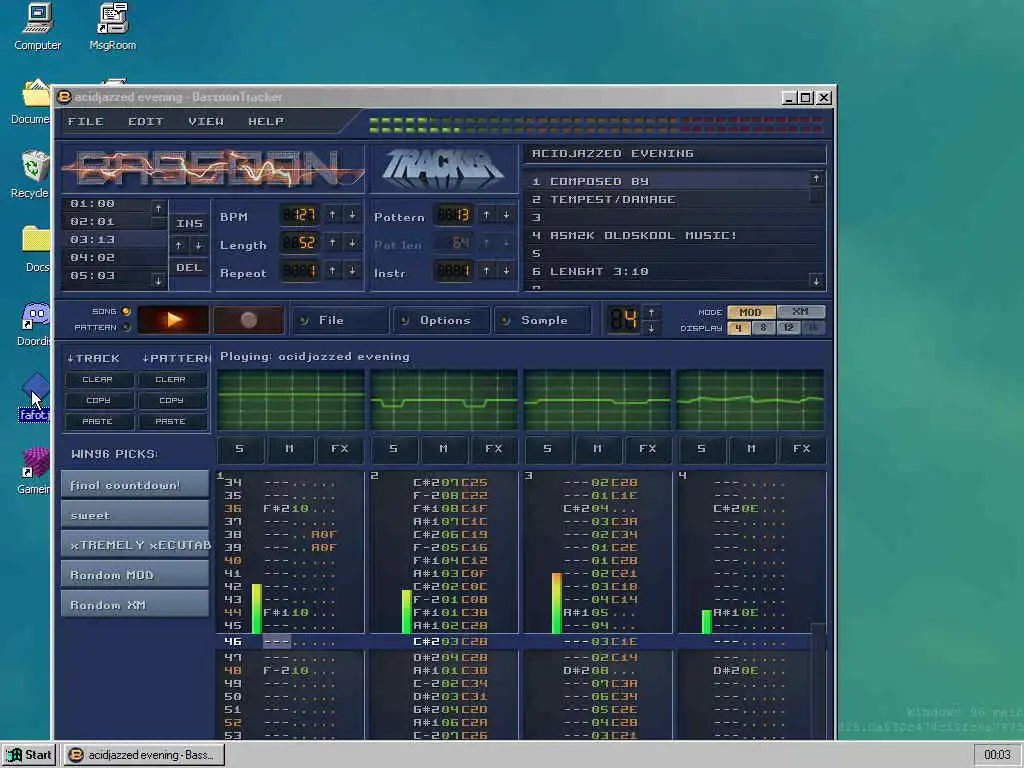Switch to XM mode
This screenshot has height=768, width=1024.
click(x=801, y=312)
